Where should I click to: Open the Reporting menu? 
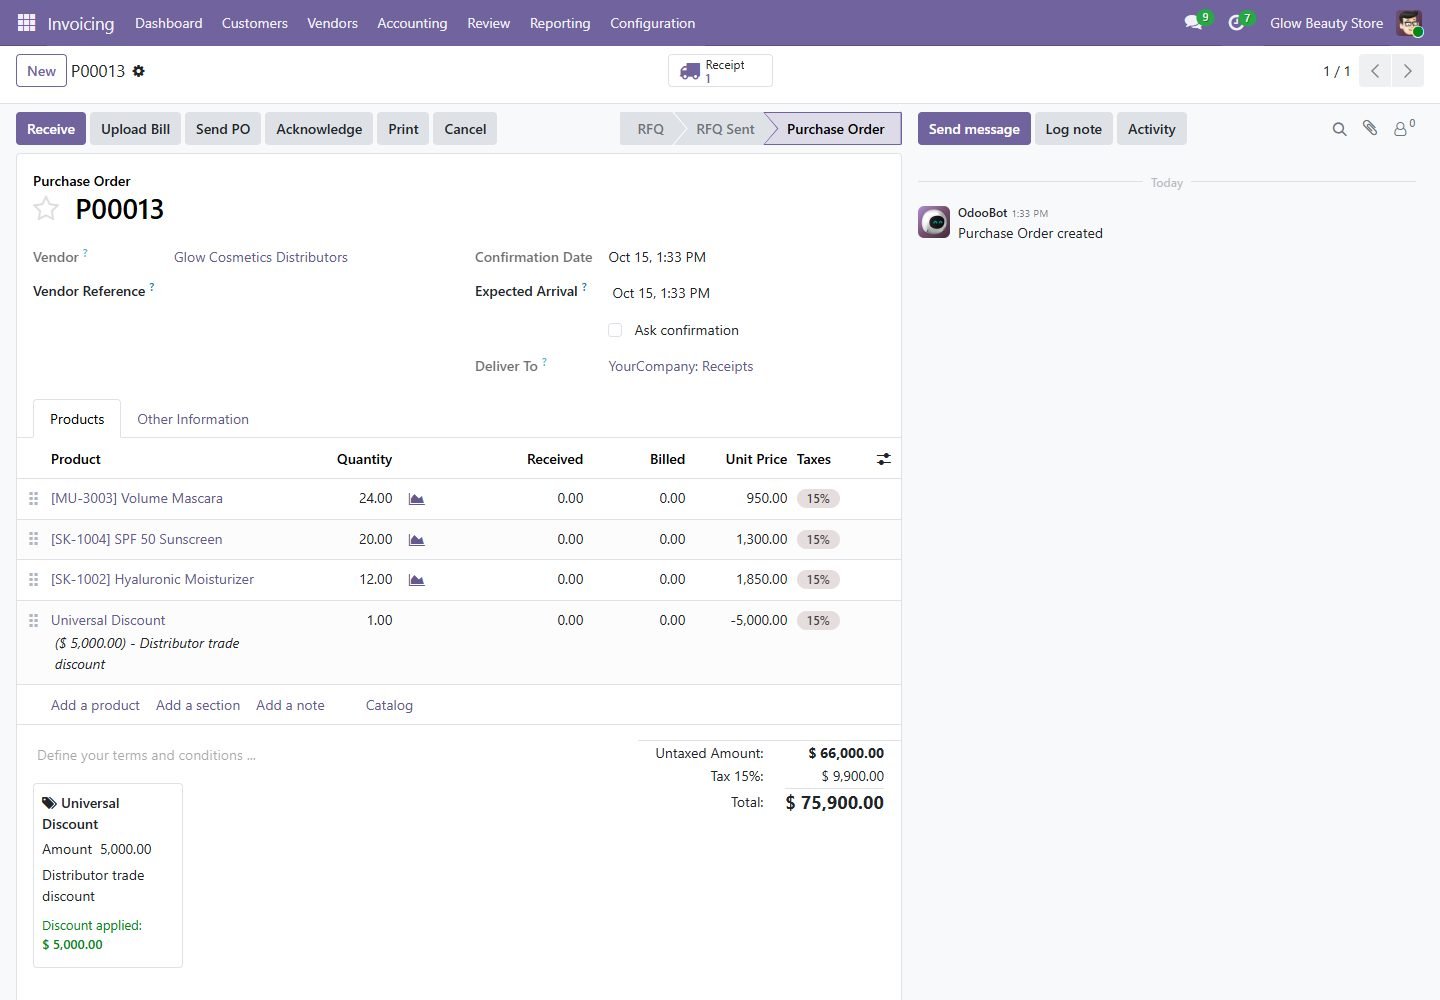pyautogui.click(x=560, y=23)
